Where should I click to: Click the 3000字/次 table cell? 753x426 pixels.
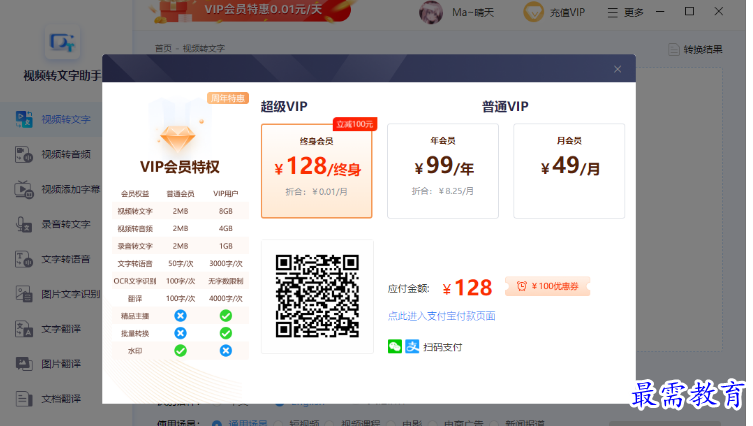click(x=226, y=264)
